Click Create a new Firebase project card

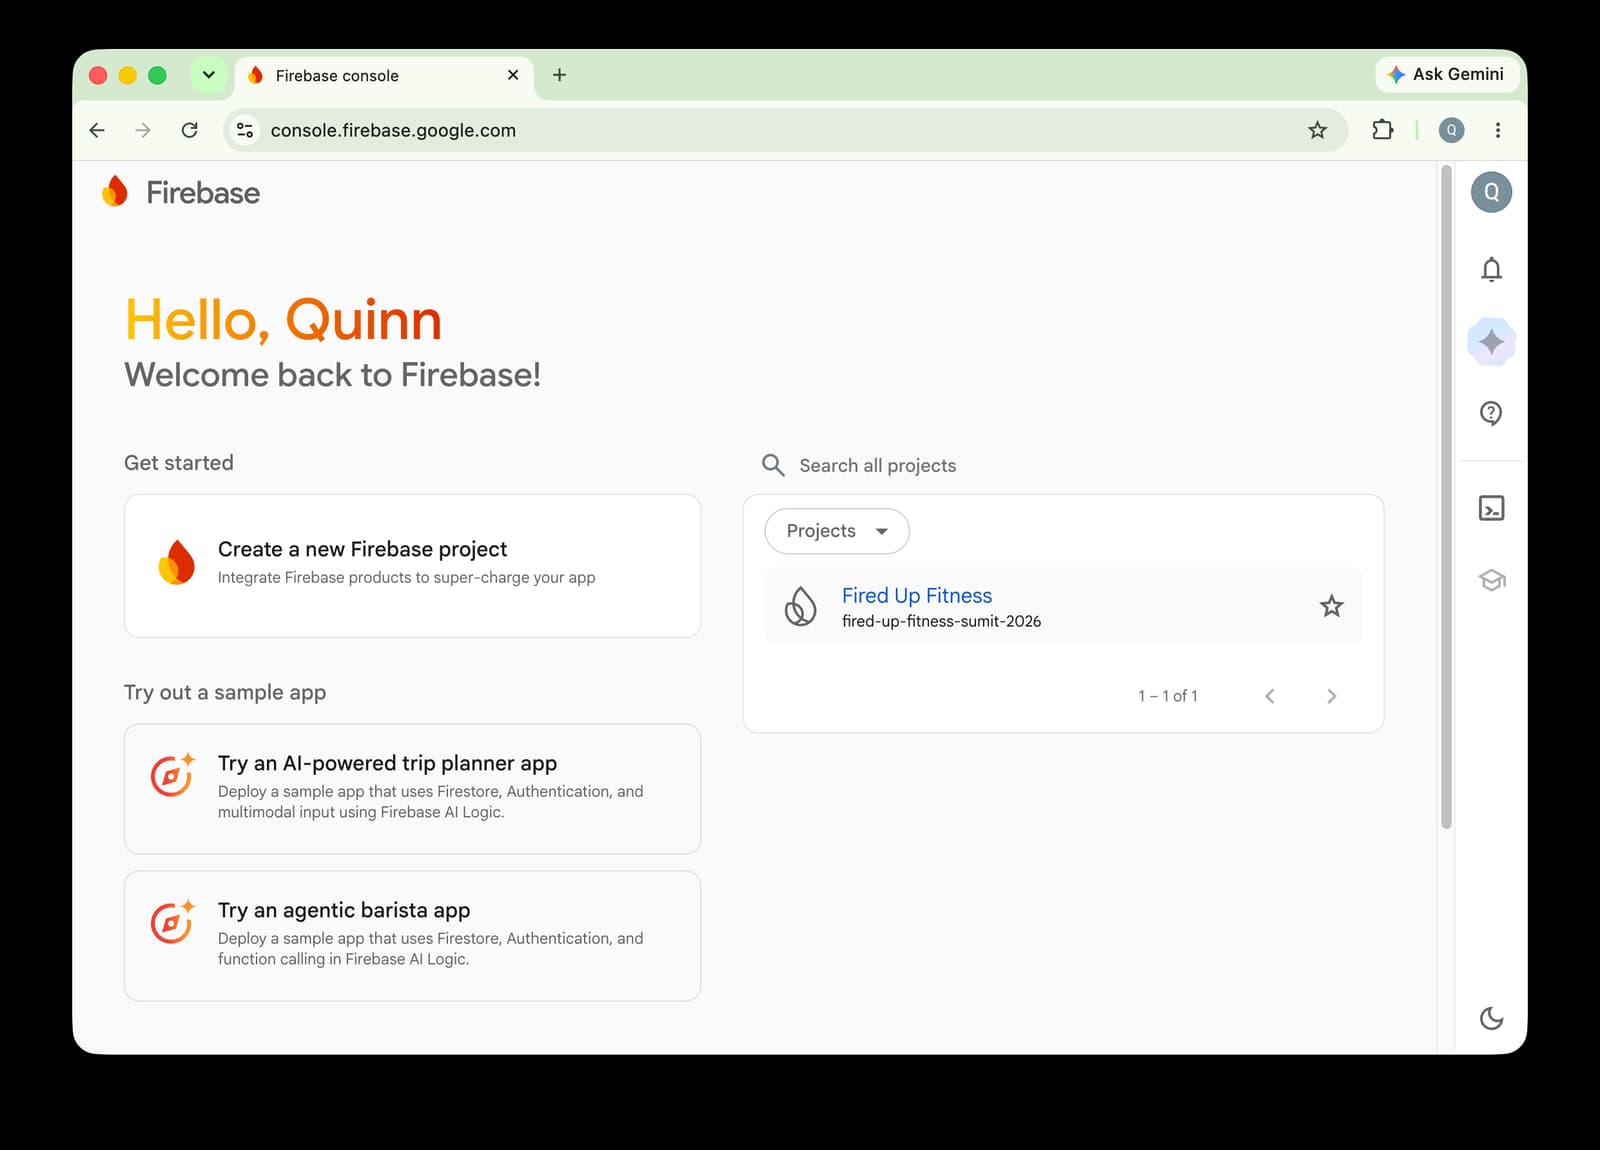click(412, 566)
